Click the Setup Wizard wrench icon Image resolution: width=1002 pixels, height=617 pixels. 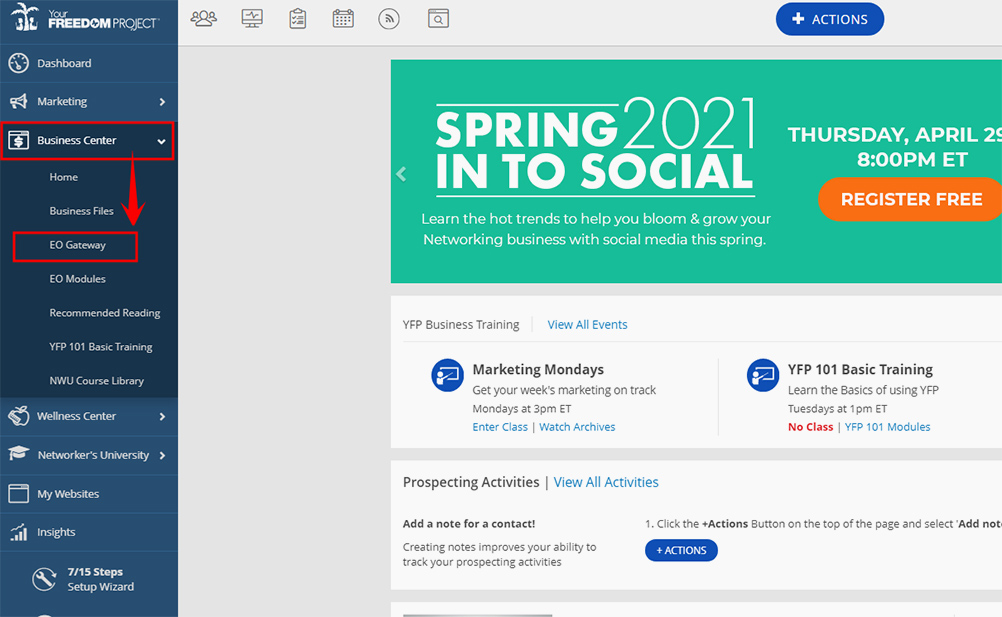coord(44,579)
